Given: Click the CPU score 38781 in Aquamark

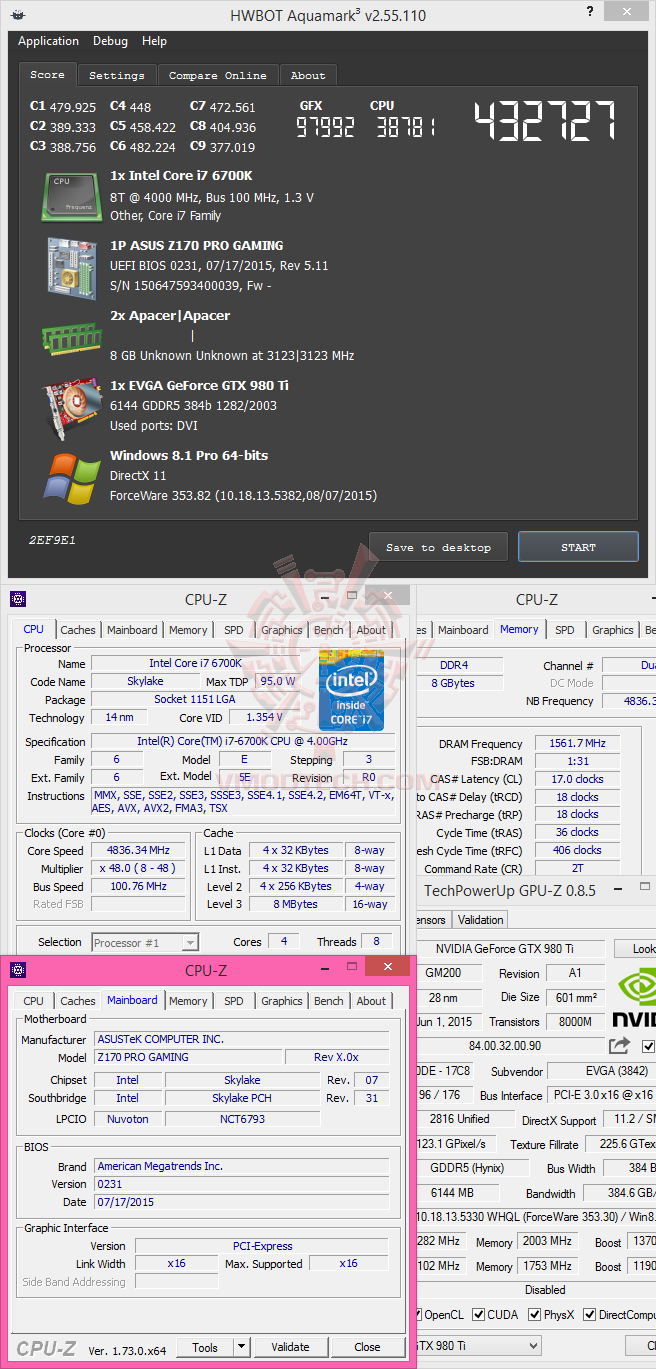Looking at the screenshot, I should pyautogui.click(x=404, y=127).
